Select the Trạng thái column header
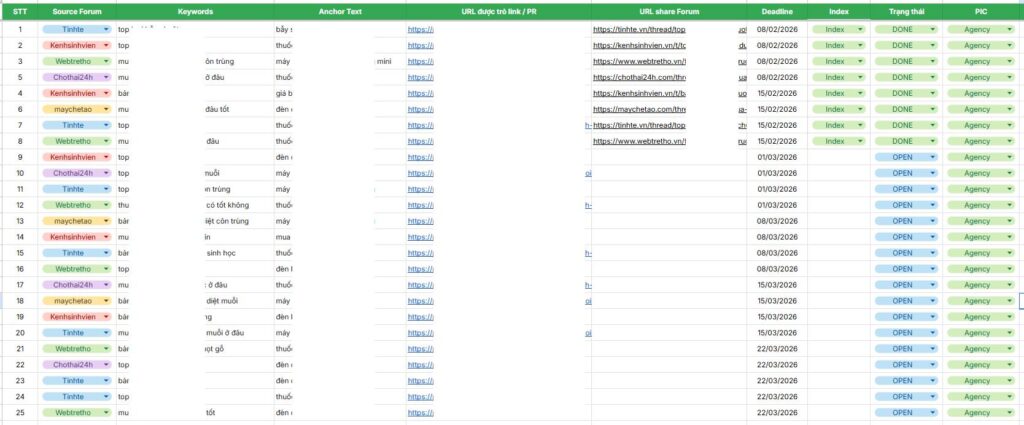 pos(906,12)
